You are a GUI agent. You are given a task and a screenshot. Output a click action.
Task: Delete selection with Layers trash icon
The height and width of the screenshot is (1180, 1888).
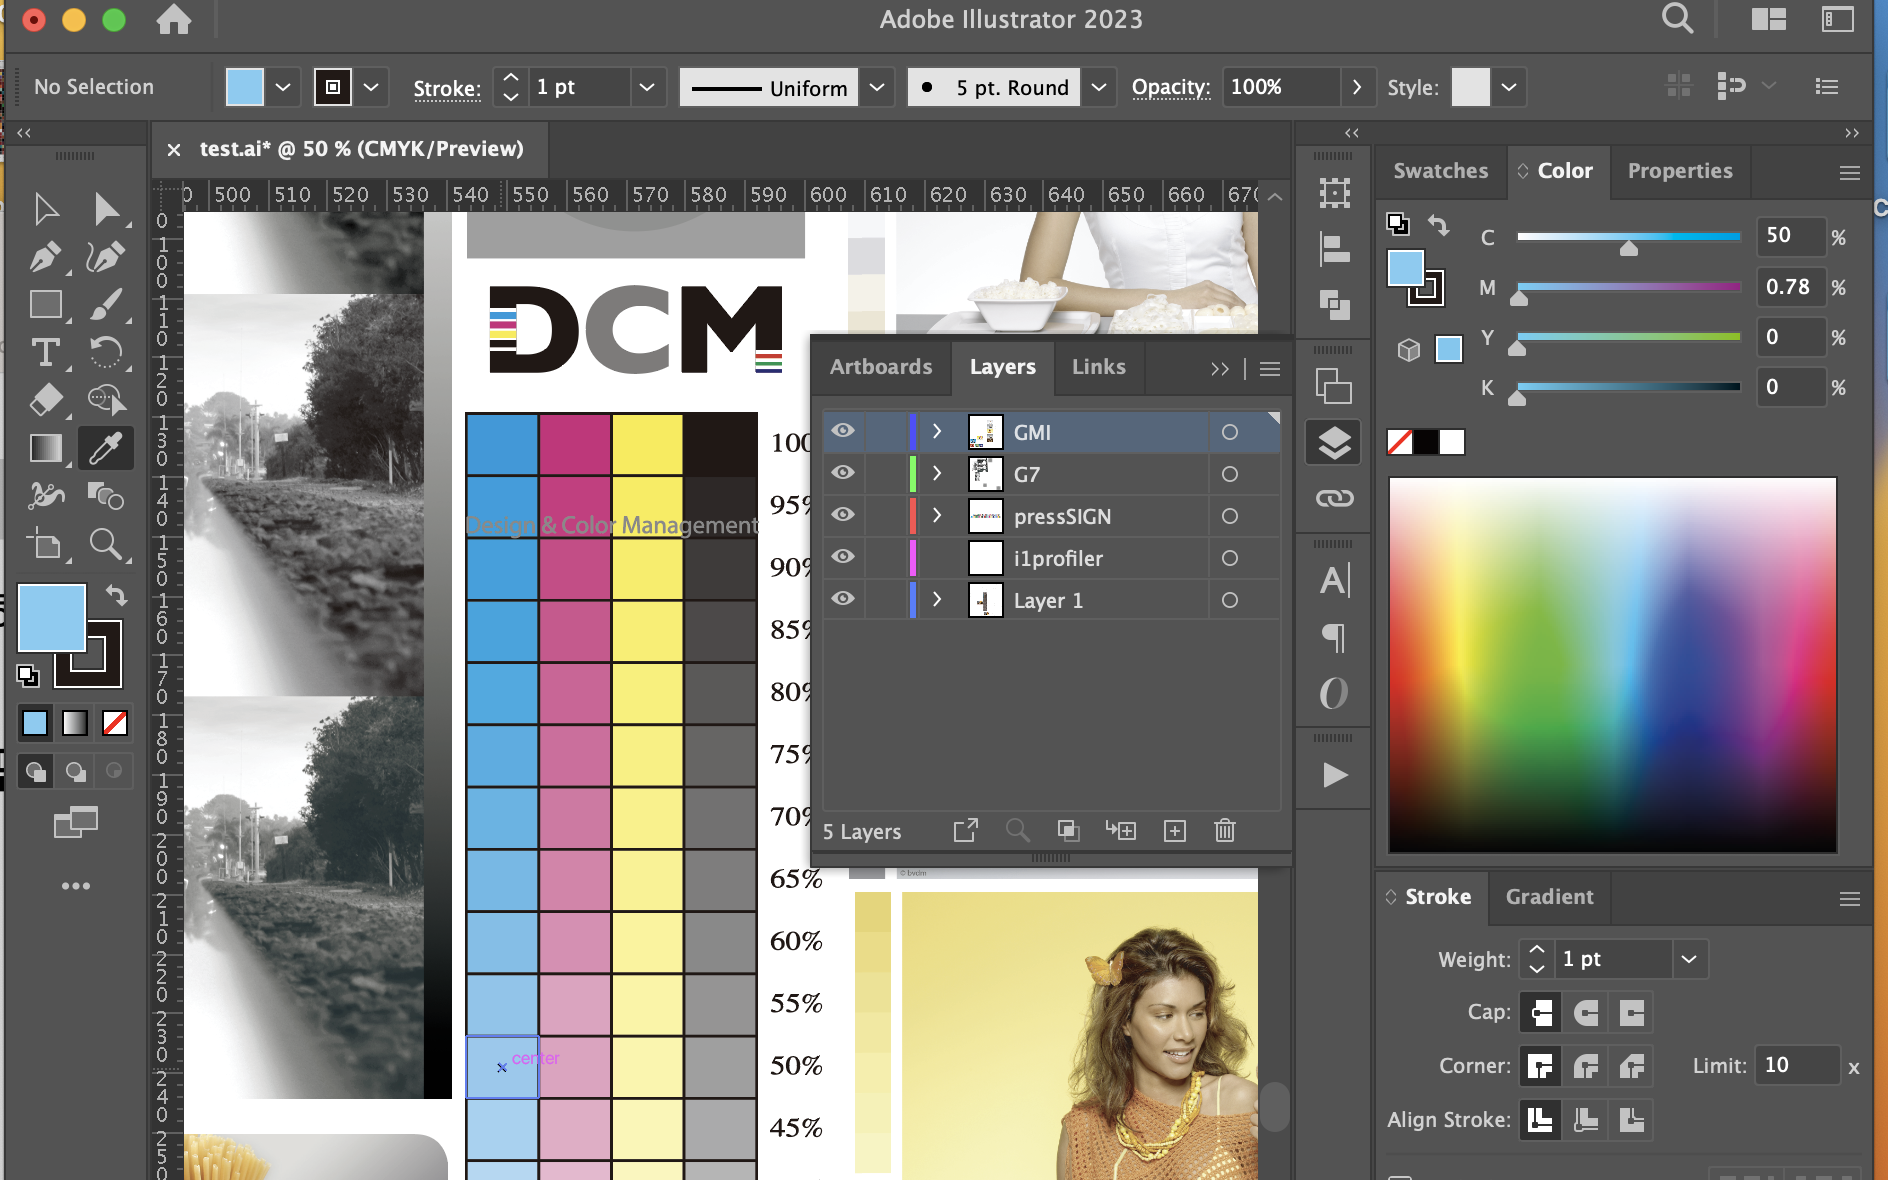[x=1225, y=831]
